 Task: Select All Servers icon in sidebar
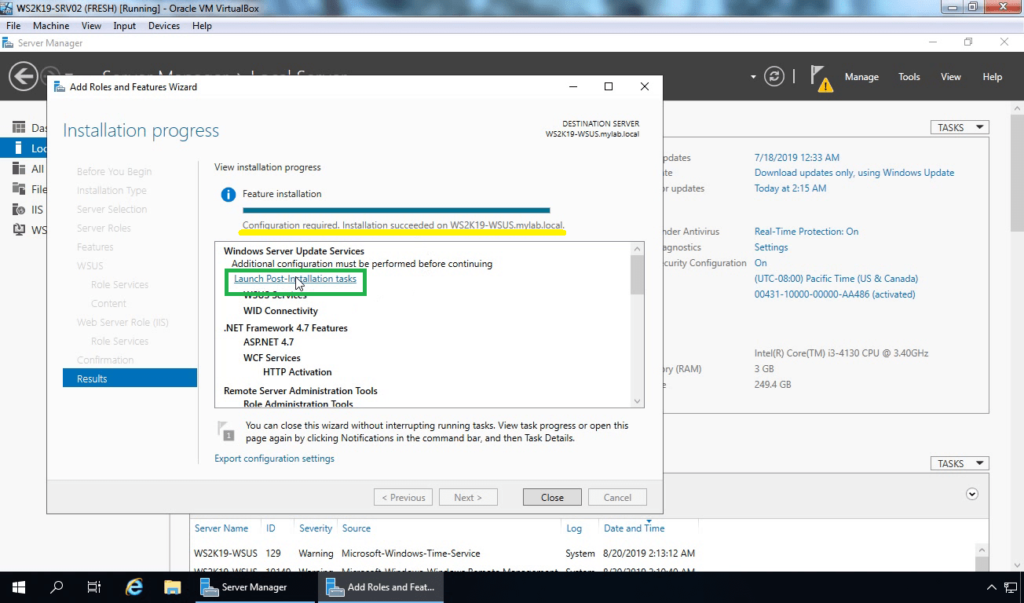tap(19, 169)
